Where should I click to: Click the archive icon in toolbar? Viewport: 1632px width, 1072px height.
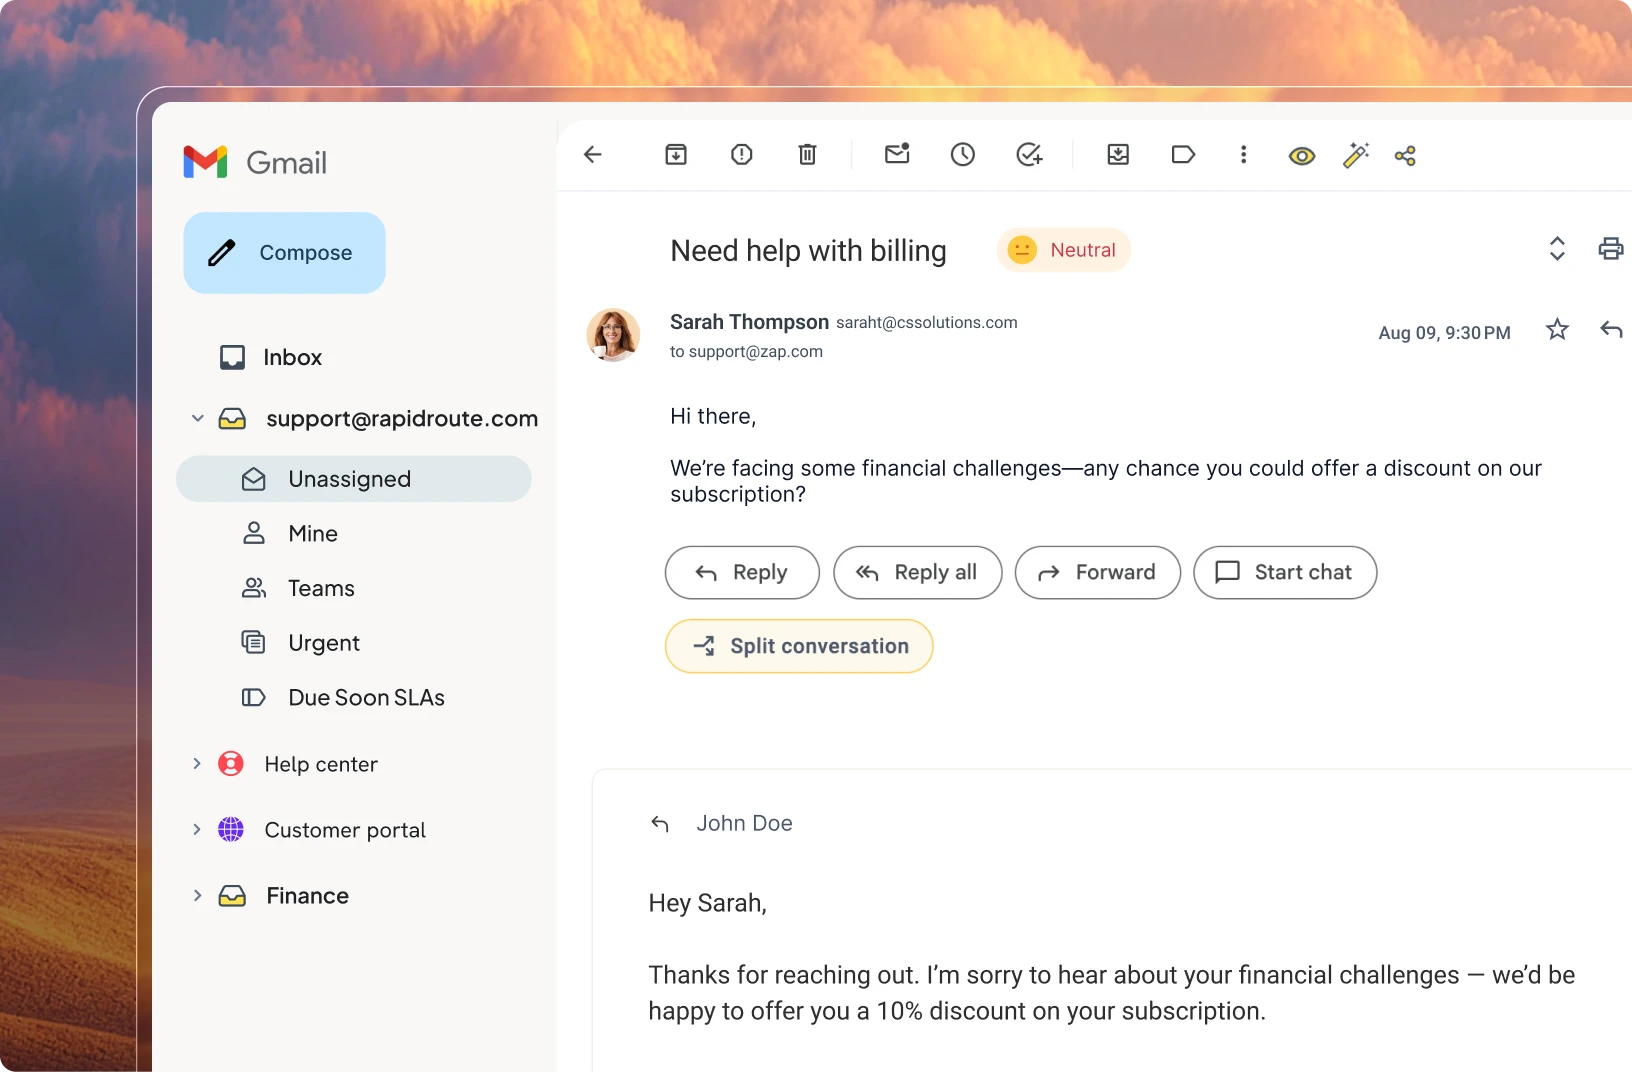[676, 154]
